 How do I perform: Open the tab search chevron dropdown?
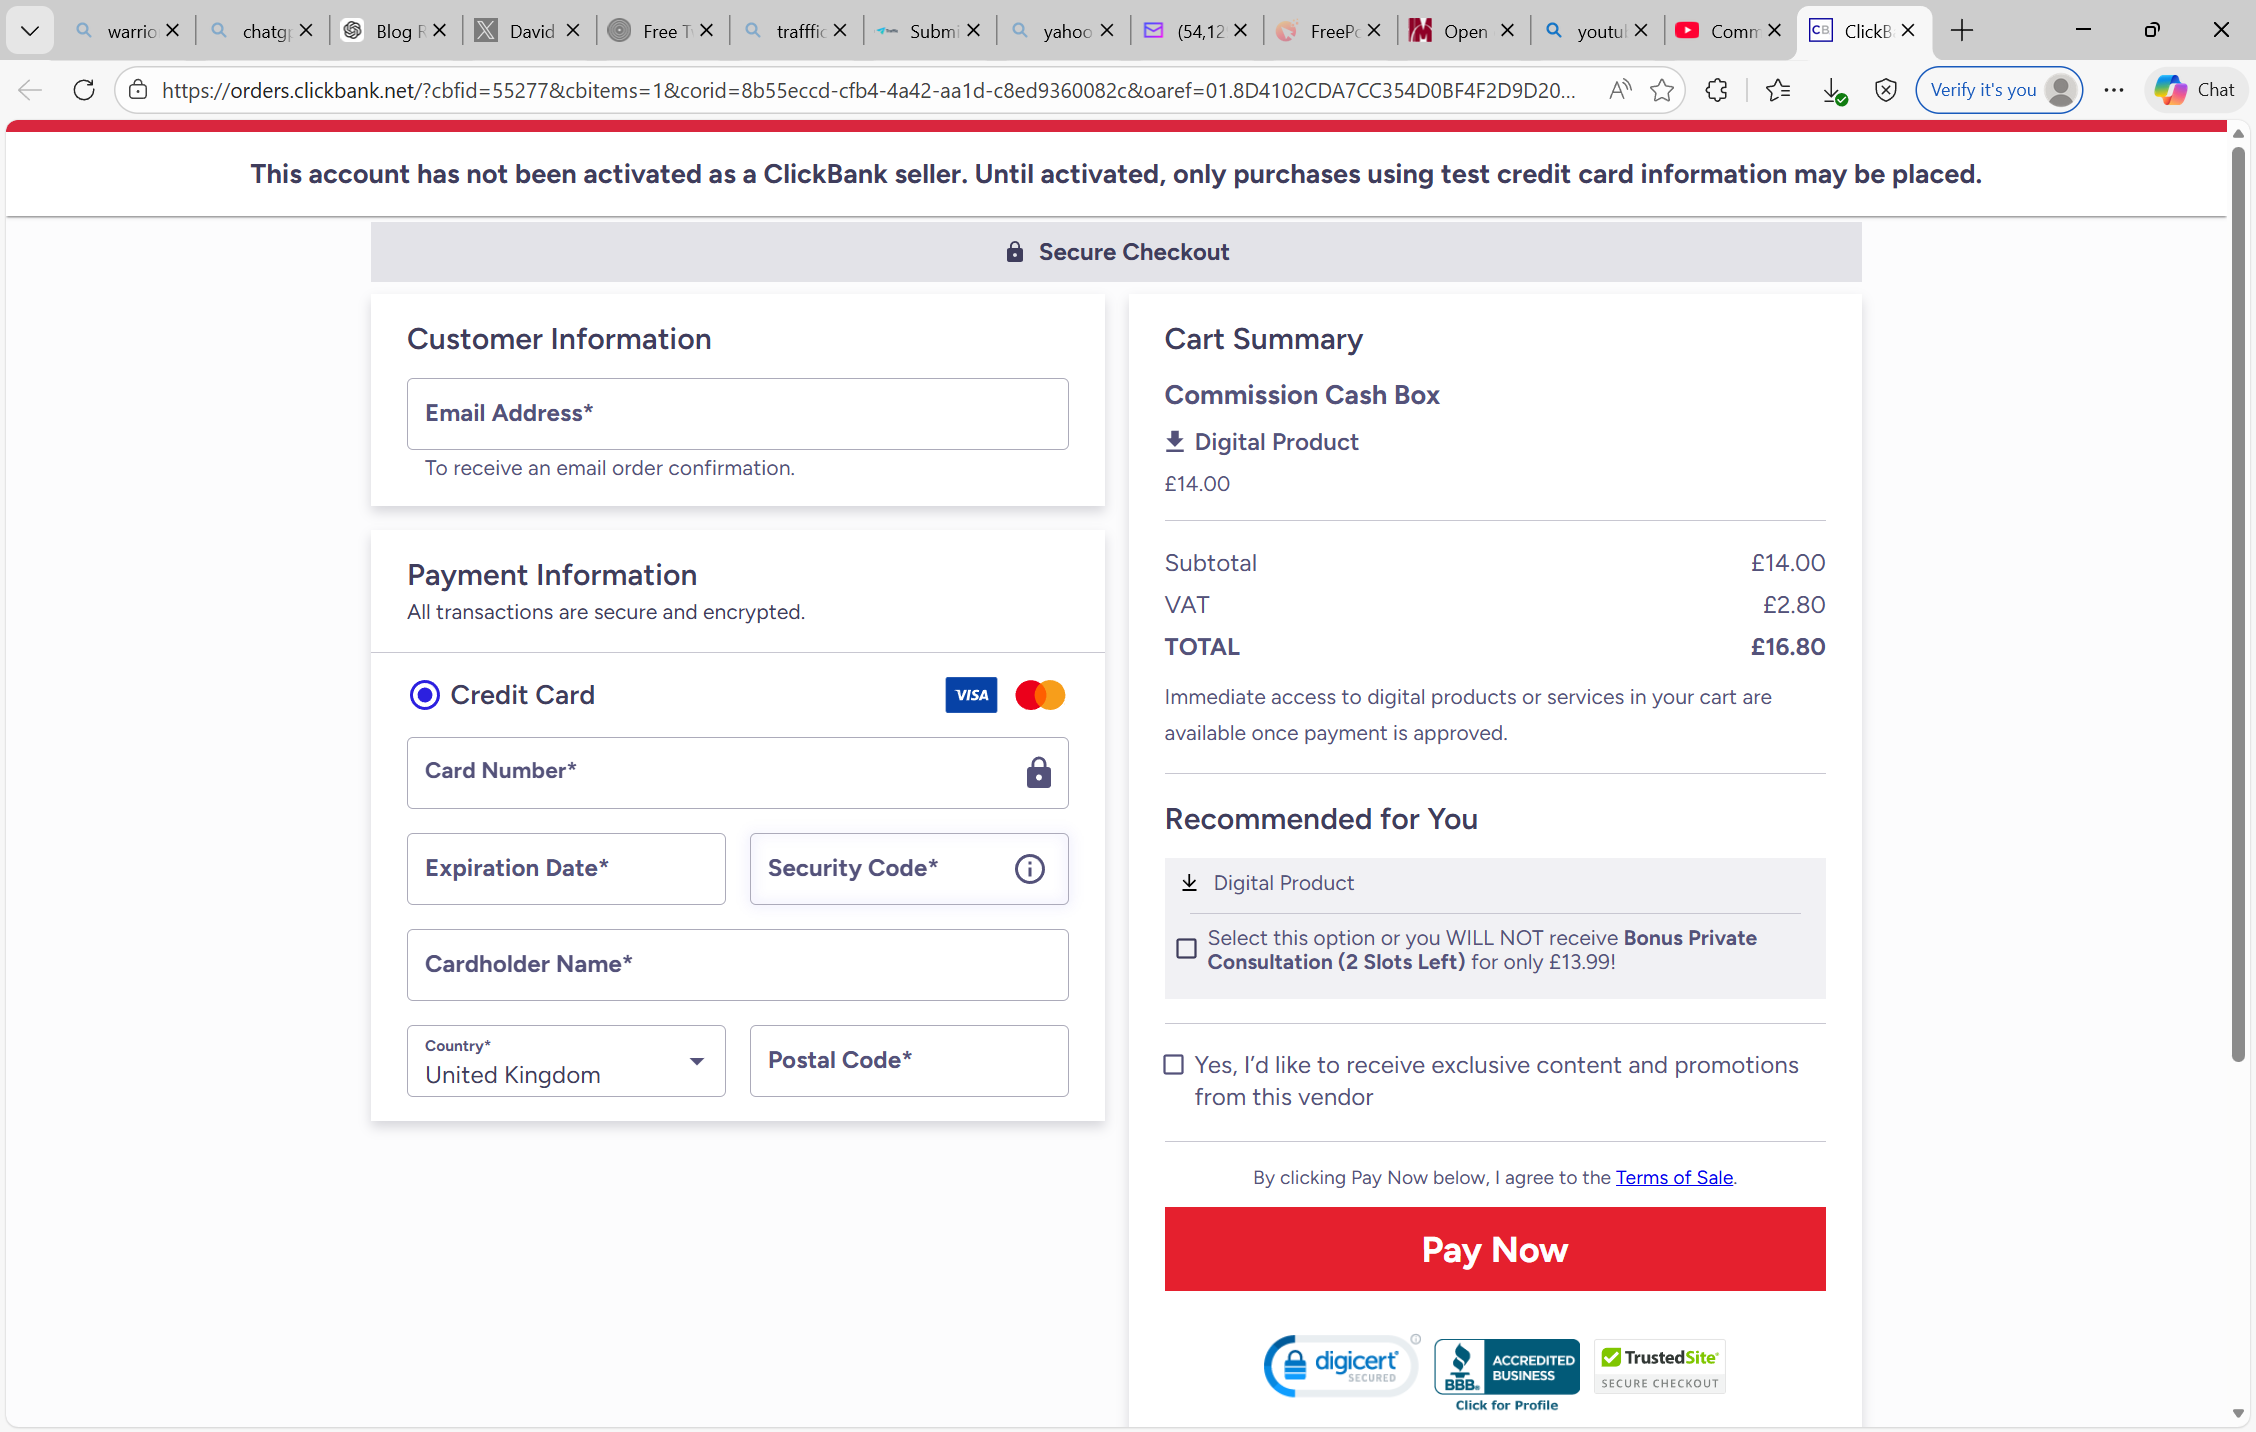tap(30, 31)
